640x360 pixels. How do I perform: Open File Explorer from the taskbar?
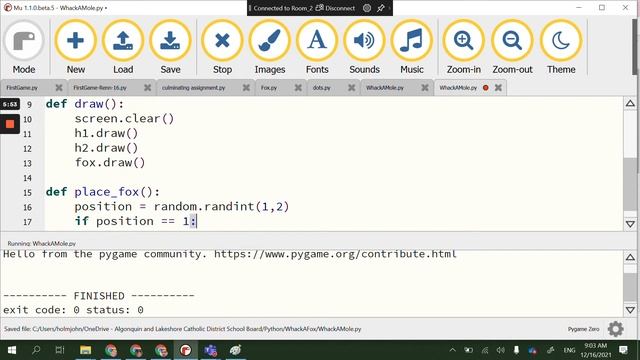click(x=85, y=350)
